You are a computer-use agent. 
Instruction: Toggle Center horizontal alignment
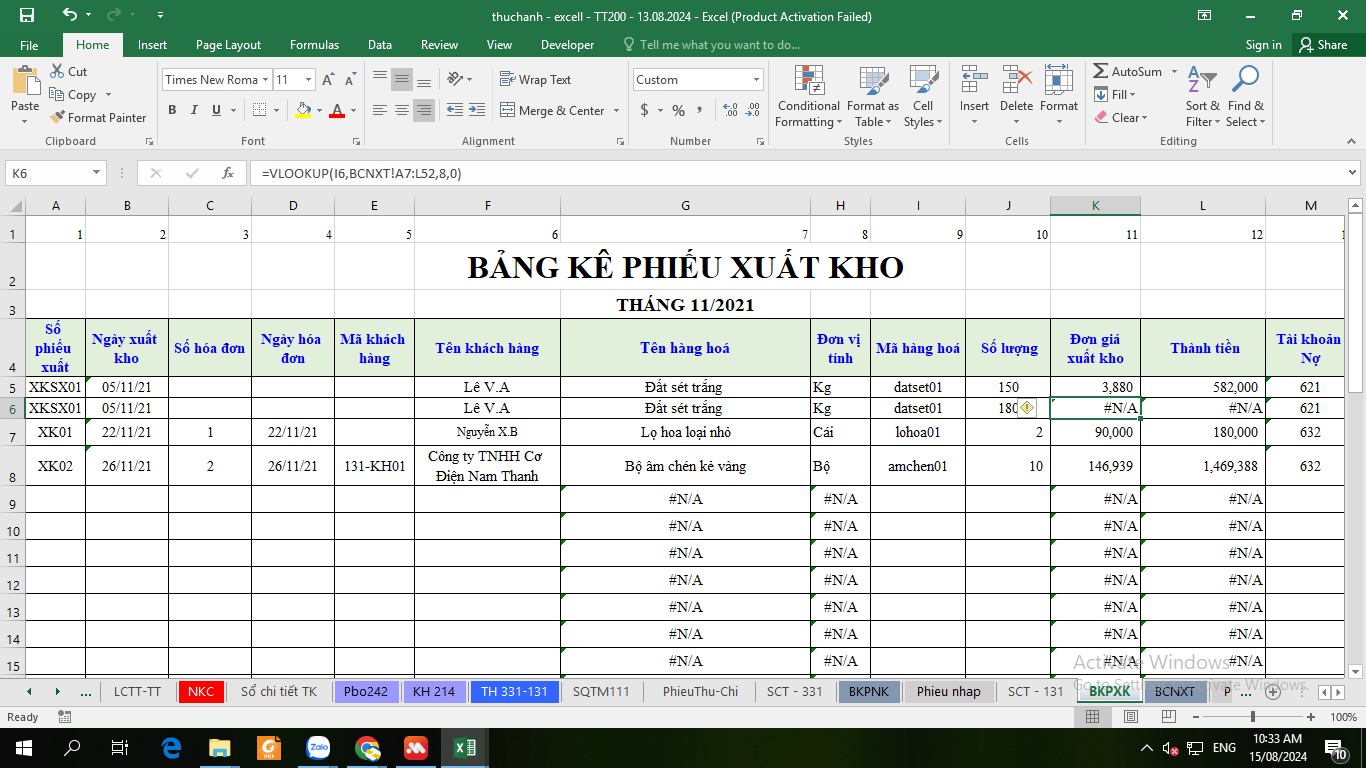(x=402, y=110)
